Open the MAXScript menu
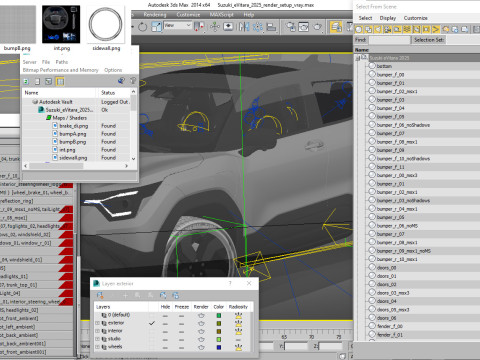 (221, 15)
